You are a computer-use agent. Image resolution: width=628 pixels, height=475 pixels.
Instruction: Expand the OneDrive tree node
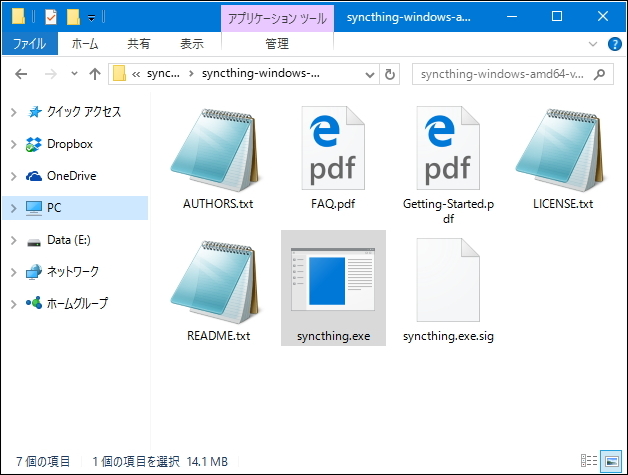pyautogui.click(x=14, y=176)
